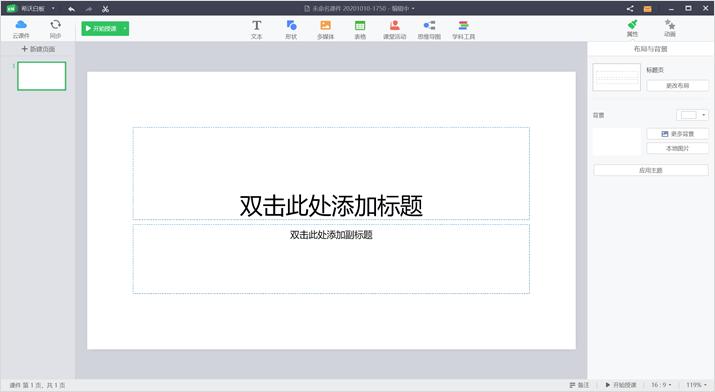Open the 希沃白板 app menu dropdown
Image resolution: width=715 pixels, height=392 pixels.
tap(53, 8)
